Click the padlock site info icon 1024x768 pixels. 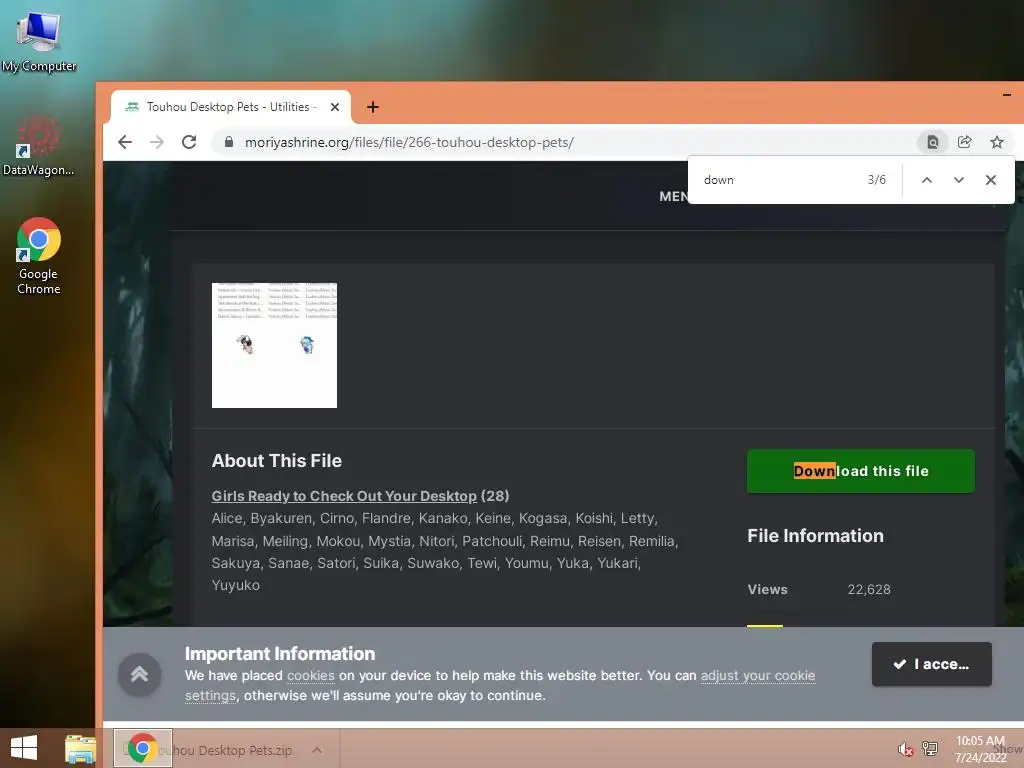(229, 142)
